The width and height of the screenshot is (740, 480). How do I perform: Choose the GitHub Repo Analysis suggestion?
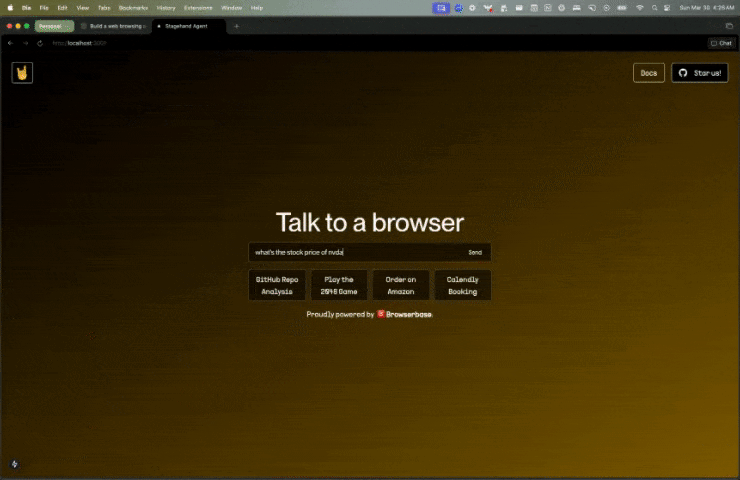tap(277, 286)
